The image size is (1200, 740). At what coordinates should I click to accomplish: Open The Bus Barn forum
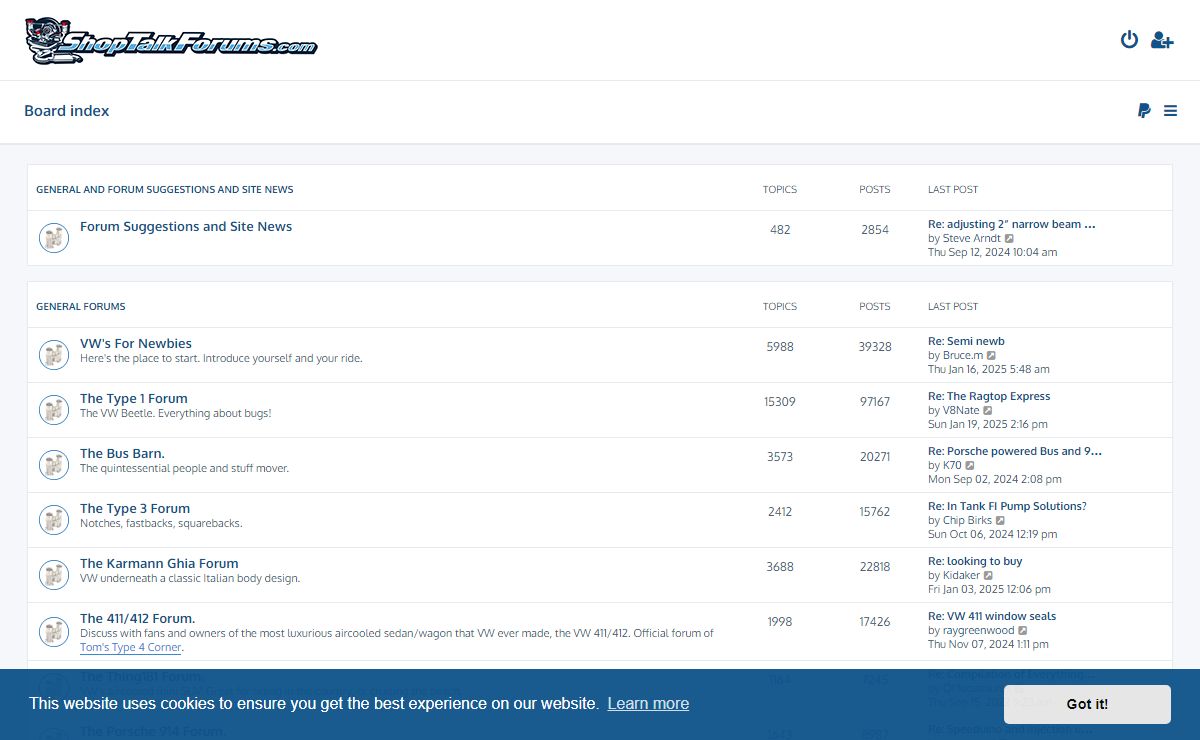122,454
